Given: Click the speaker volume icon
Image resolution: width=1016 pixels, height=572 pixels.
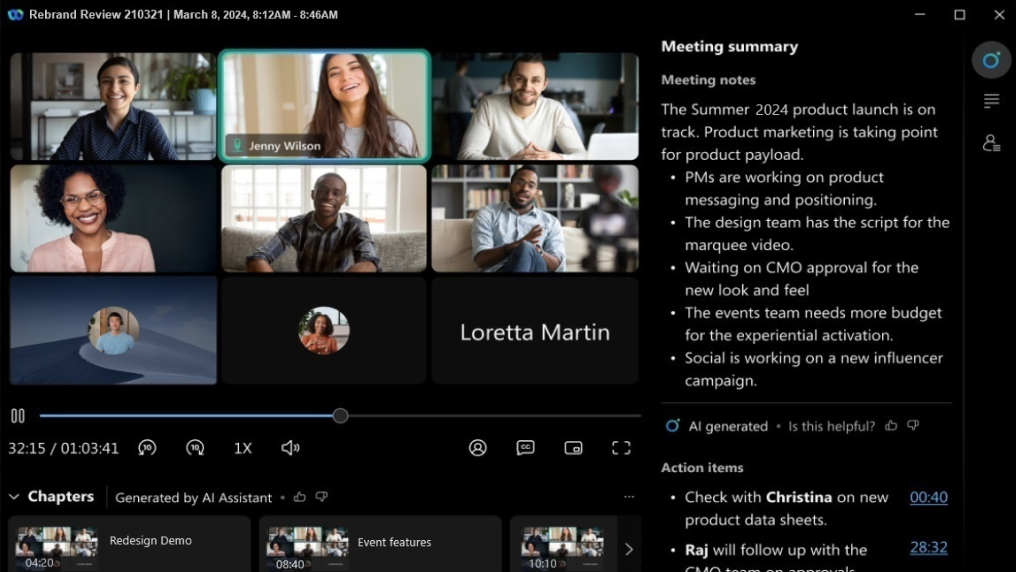Looking at the screenshot, I should pos(290,448).
